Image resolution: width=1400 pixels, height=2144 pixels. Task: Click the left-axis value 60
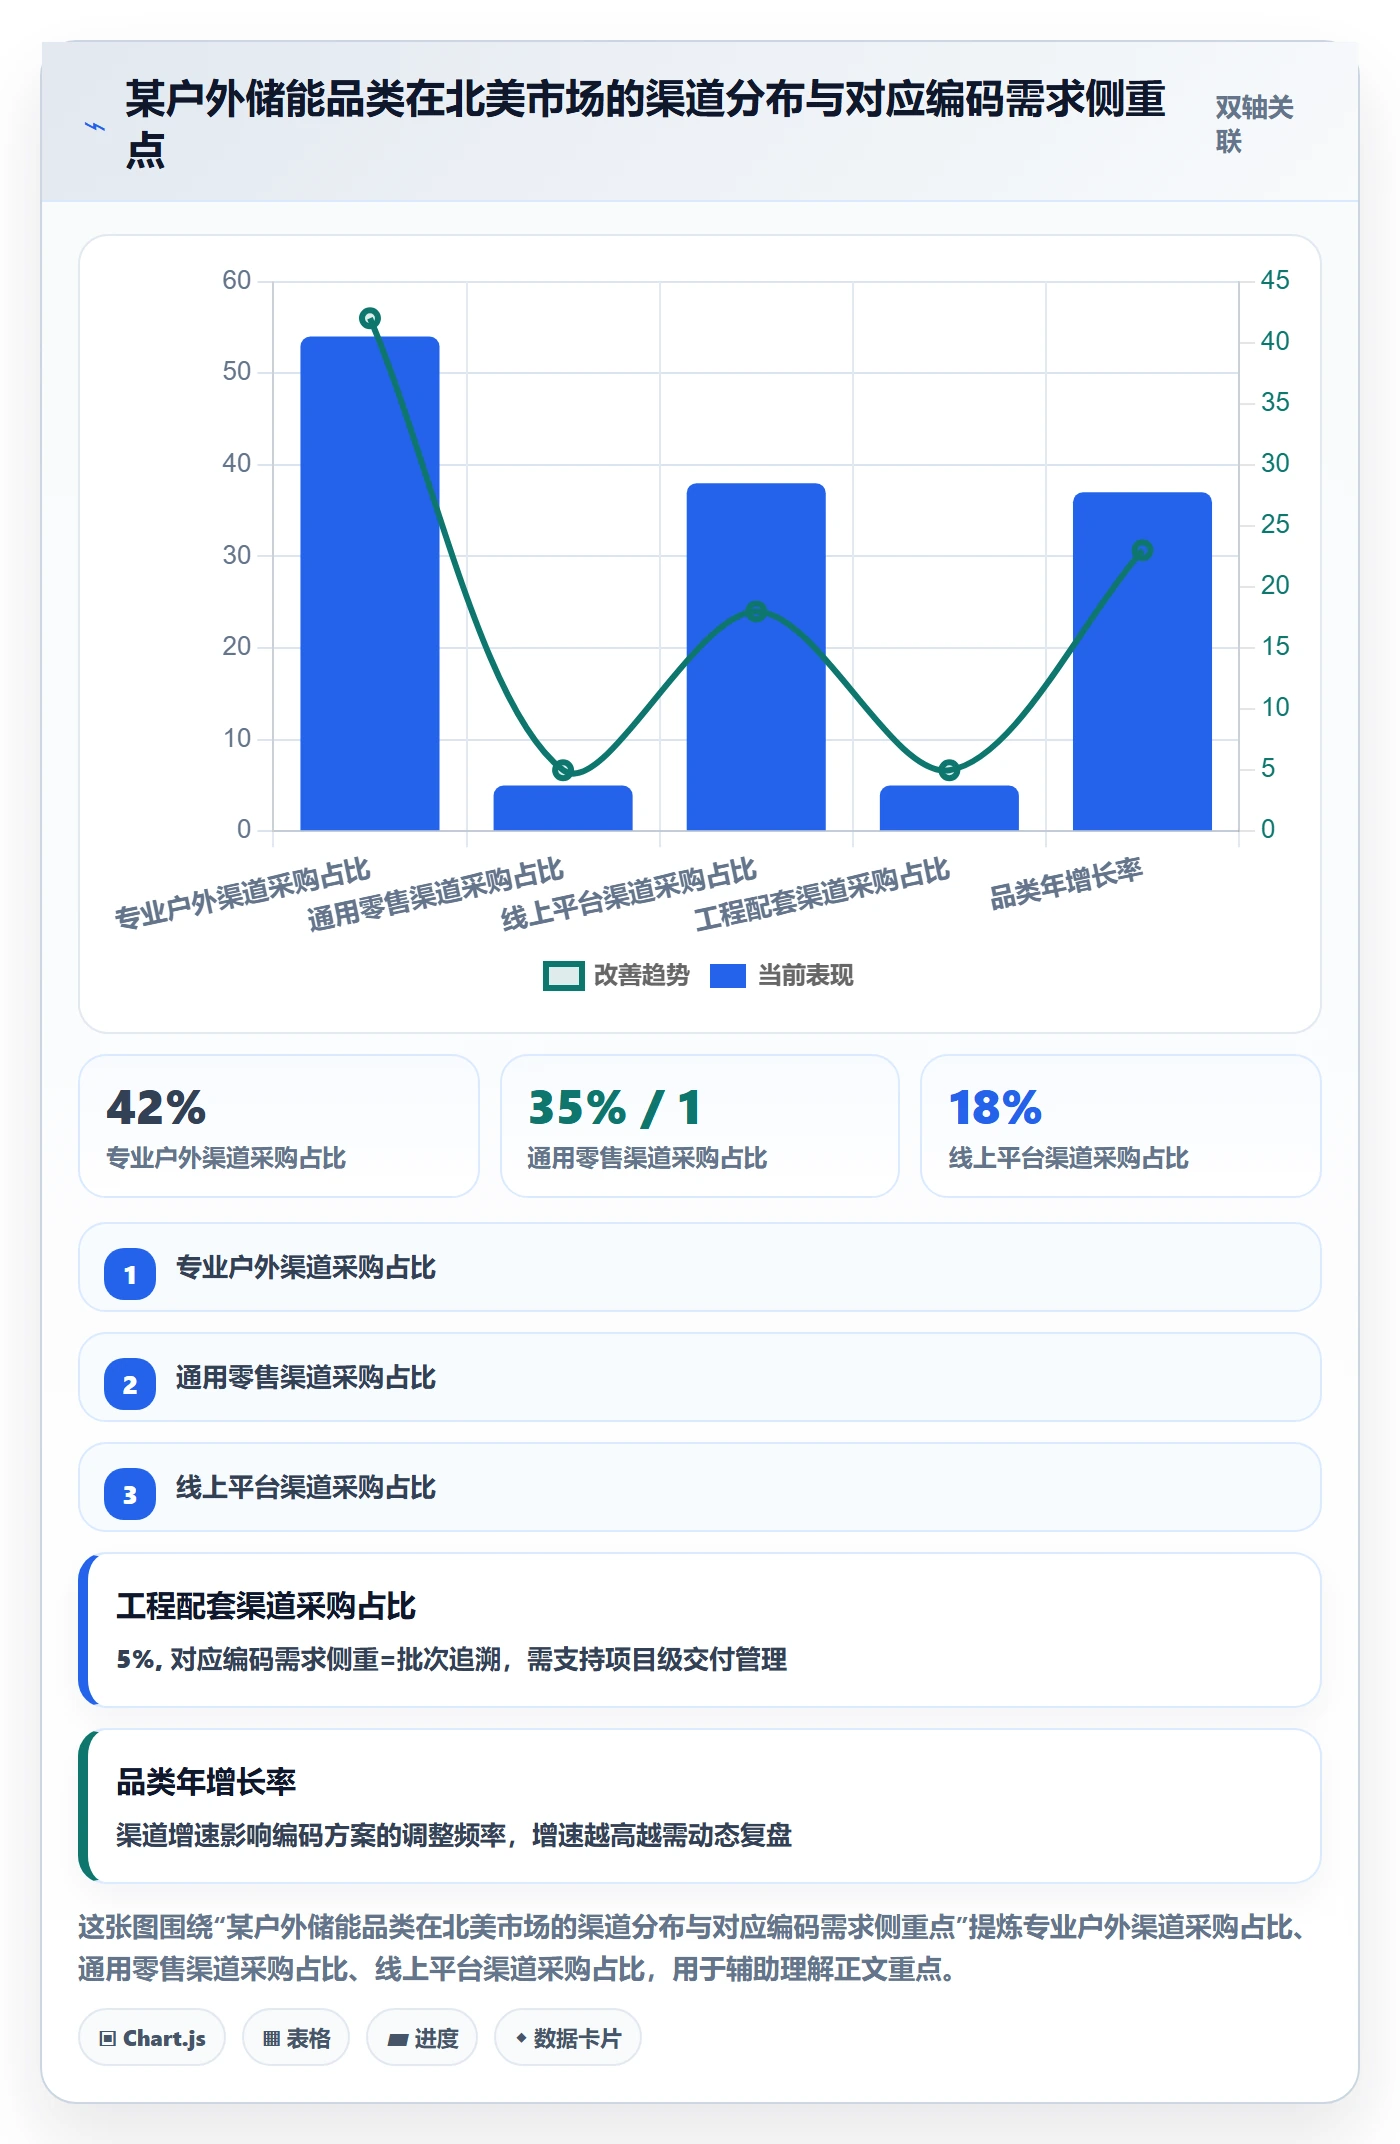point(237,280)
